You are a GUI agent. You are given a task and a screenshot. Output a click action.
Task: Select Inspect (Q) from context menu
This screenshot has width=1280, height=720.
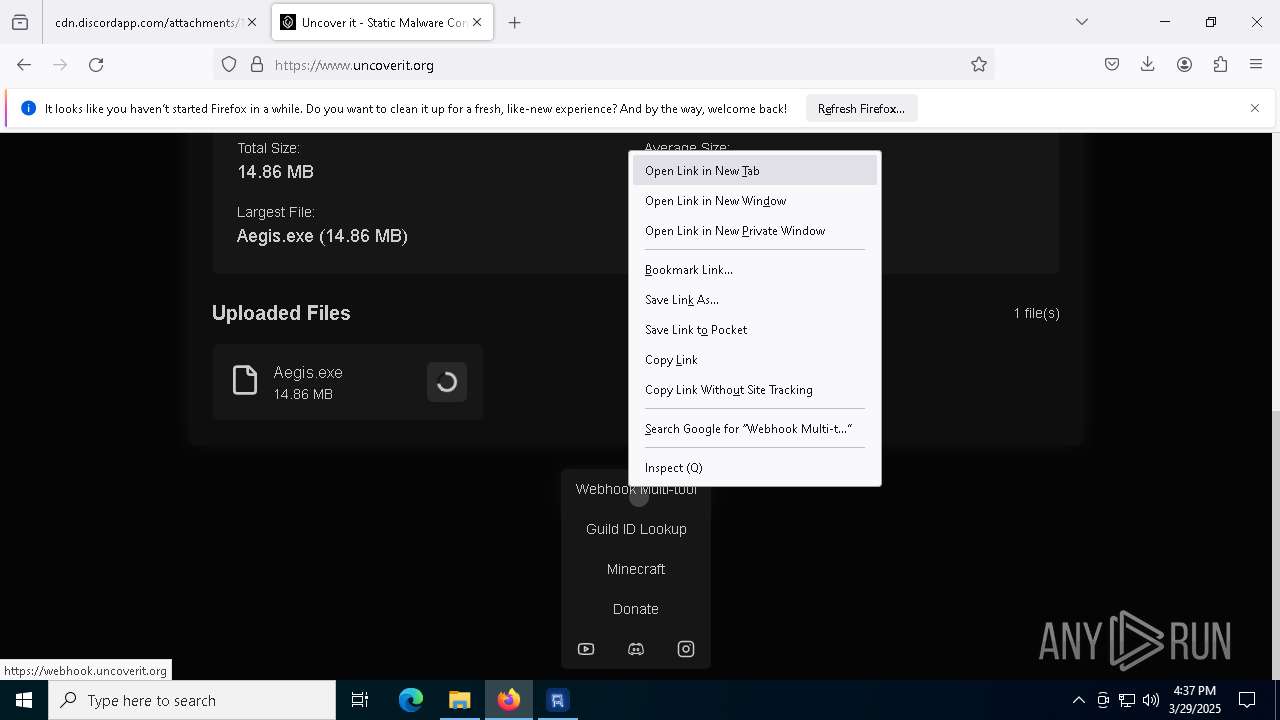tap(755, 468)
